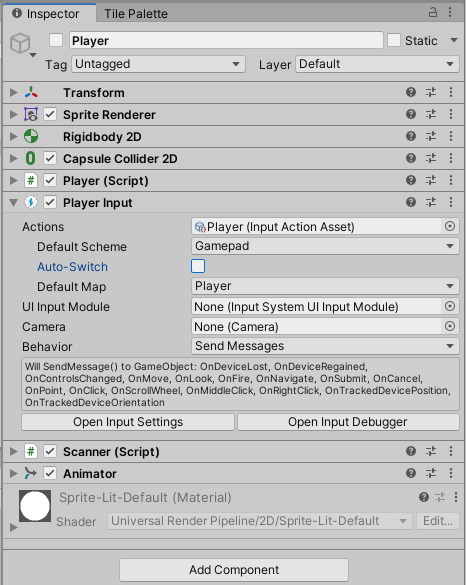Open Transform preset settings icon

tap(431, 92)
